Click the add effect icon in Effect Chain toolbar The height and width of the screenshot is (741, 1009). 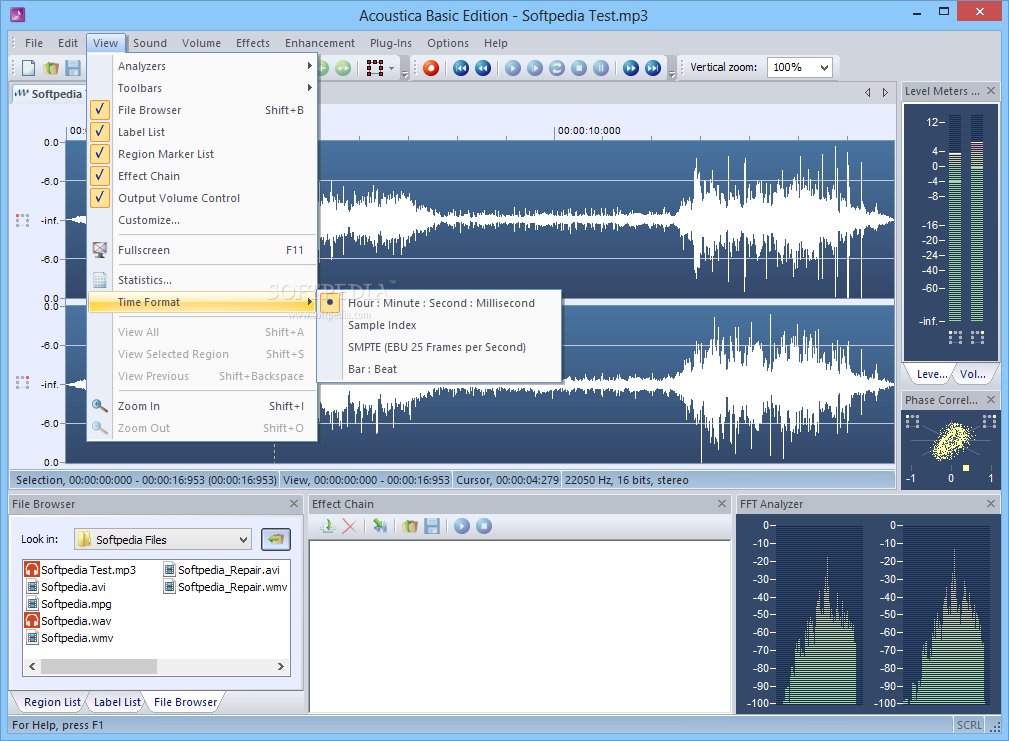pos(328,526)
